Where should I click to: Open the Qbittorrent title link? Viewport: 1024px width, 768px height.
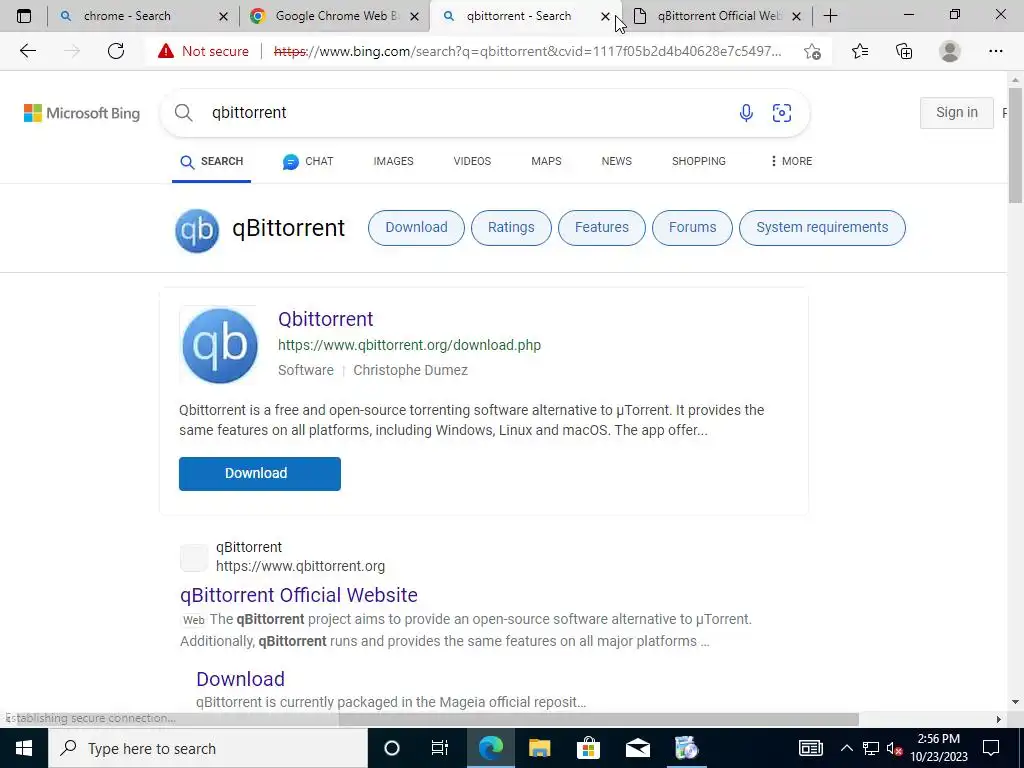[x=325, y=319]
